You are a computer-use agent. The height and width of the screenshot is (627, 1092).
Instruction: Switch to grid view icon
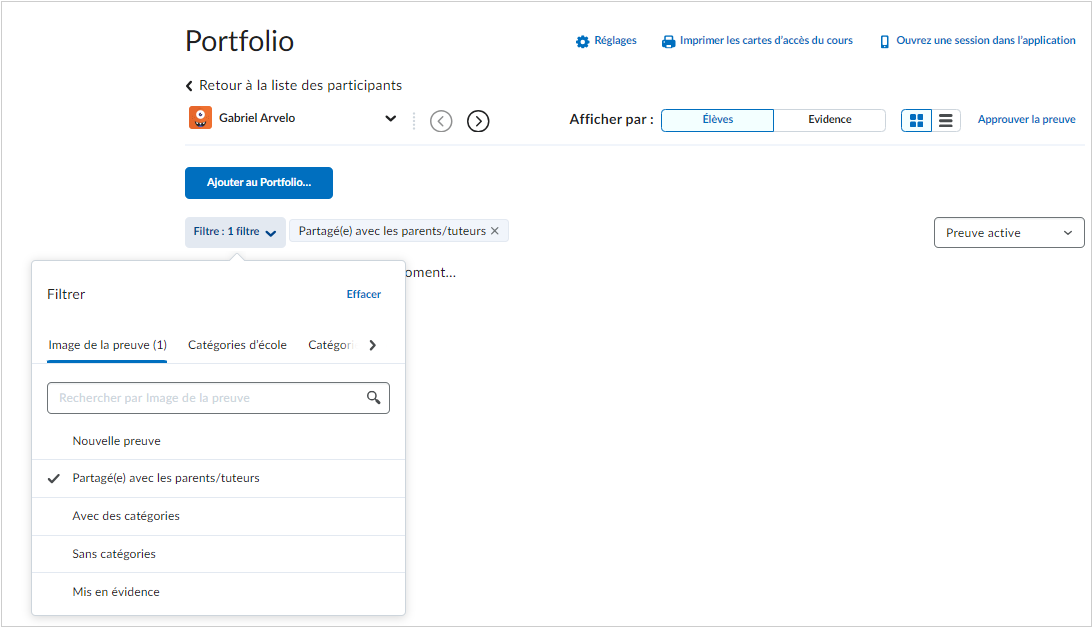(916, 121)
